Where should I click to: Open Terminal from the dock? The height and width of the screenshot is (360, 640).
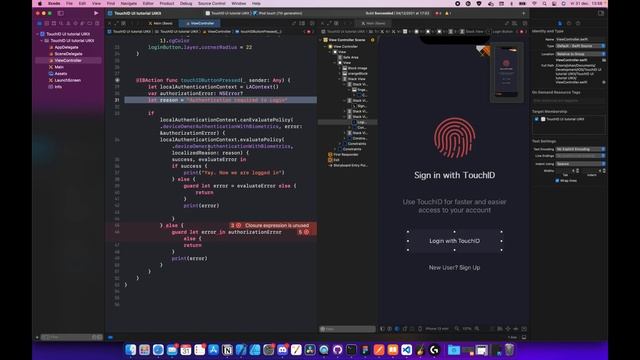coord(351,350)
